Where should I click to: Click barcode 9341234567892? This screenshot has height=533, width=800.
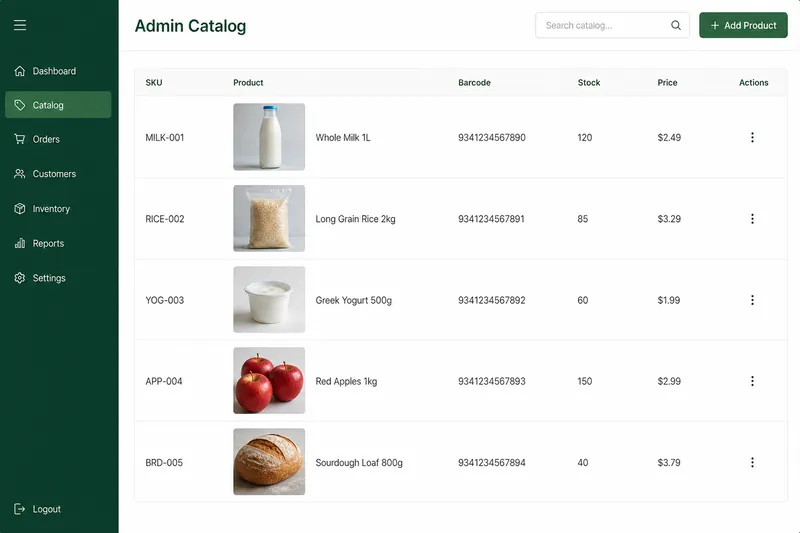pos(492,300)
